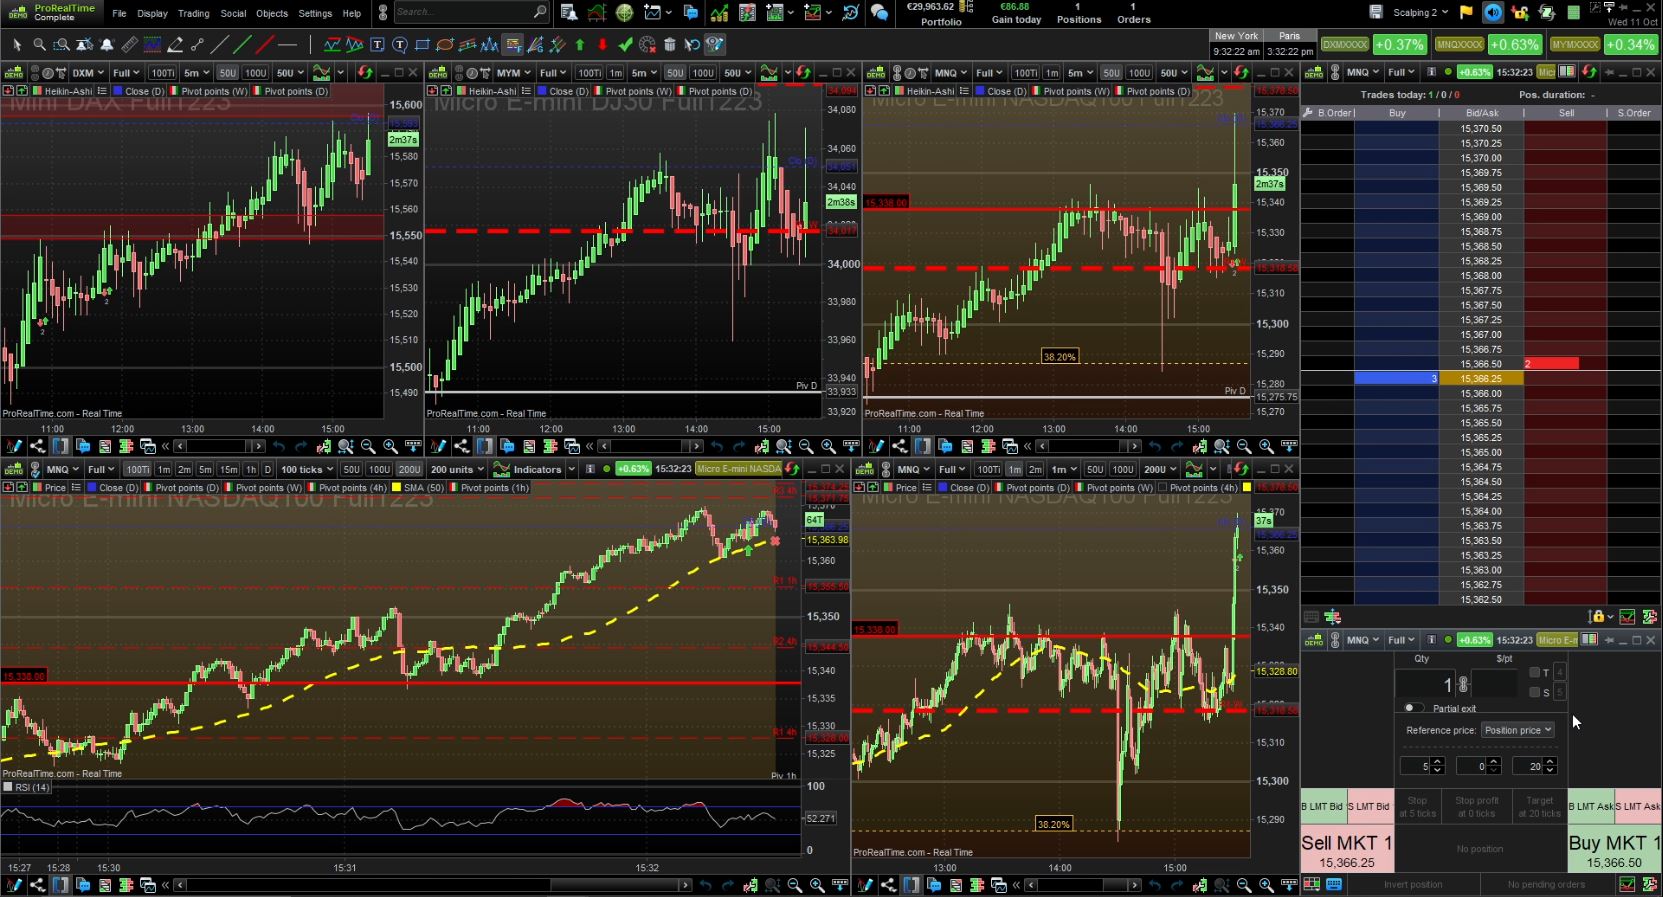Screen dimensions: 1663x897
Task: Click blue Close (D) swatch in DXM chart
Action: [118, 91]
